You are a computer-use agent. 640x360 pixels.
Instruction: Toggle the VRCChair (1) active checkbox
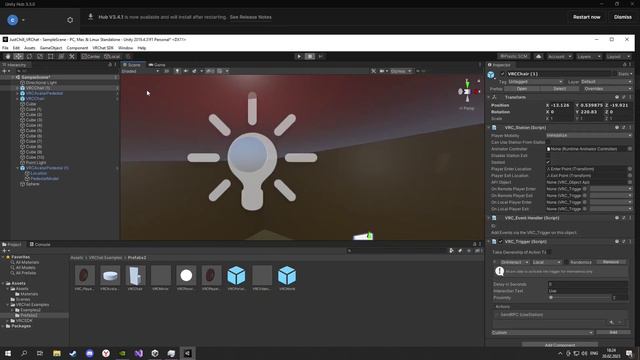(502, 74)
